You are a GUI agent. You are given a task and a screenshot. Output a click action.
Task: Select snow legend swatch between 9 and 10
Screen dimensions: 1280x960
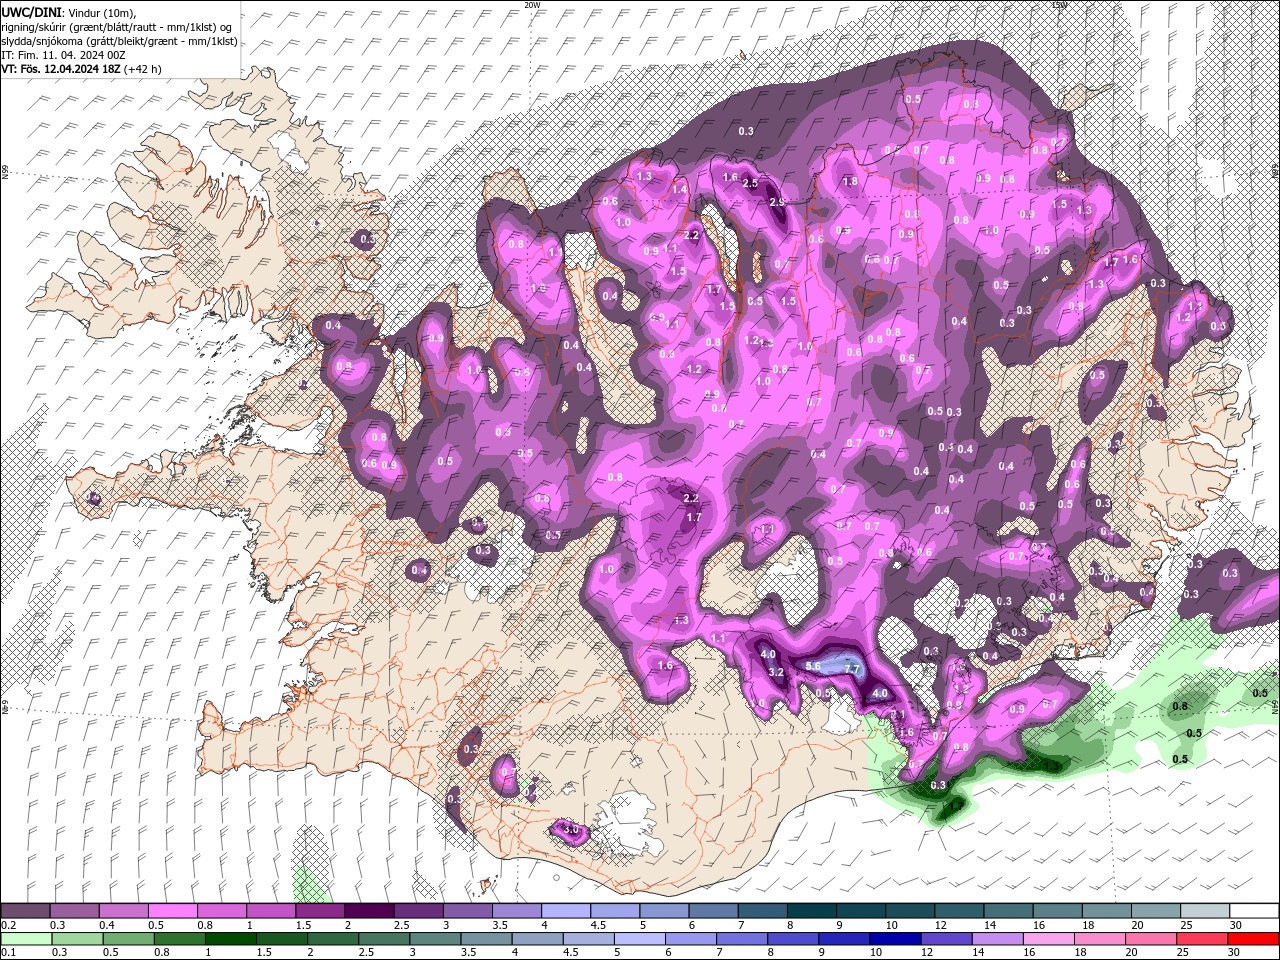(861, 911)
